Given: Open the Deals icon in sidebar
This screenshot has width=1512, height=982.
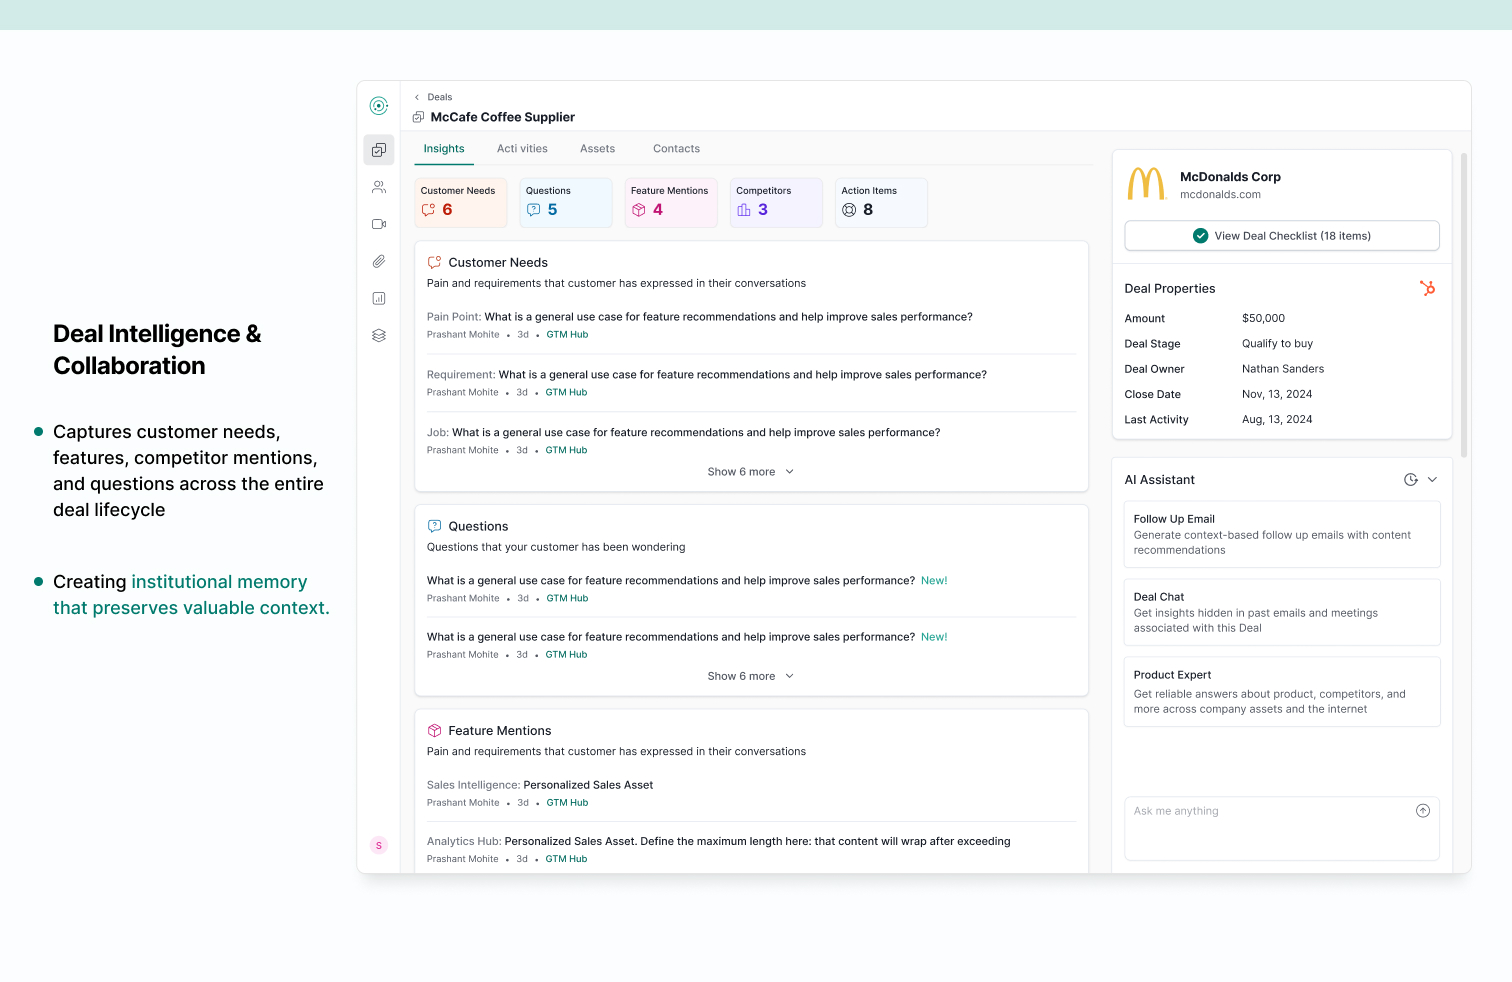Looking at the screenshot, I should coord(379,150).
